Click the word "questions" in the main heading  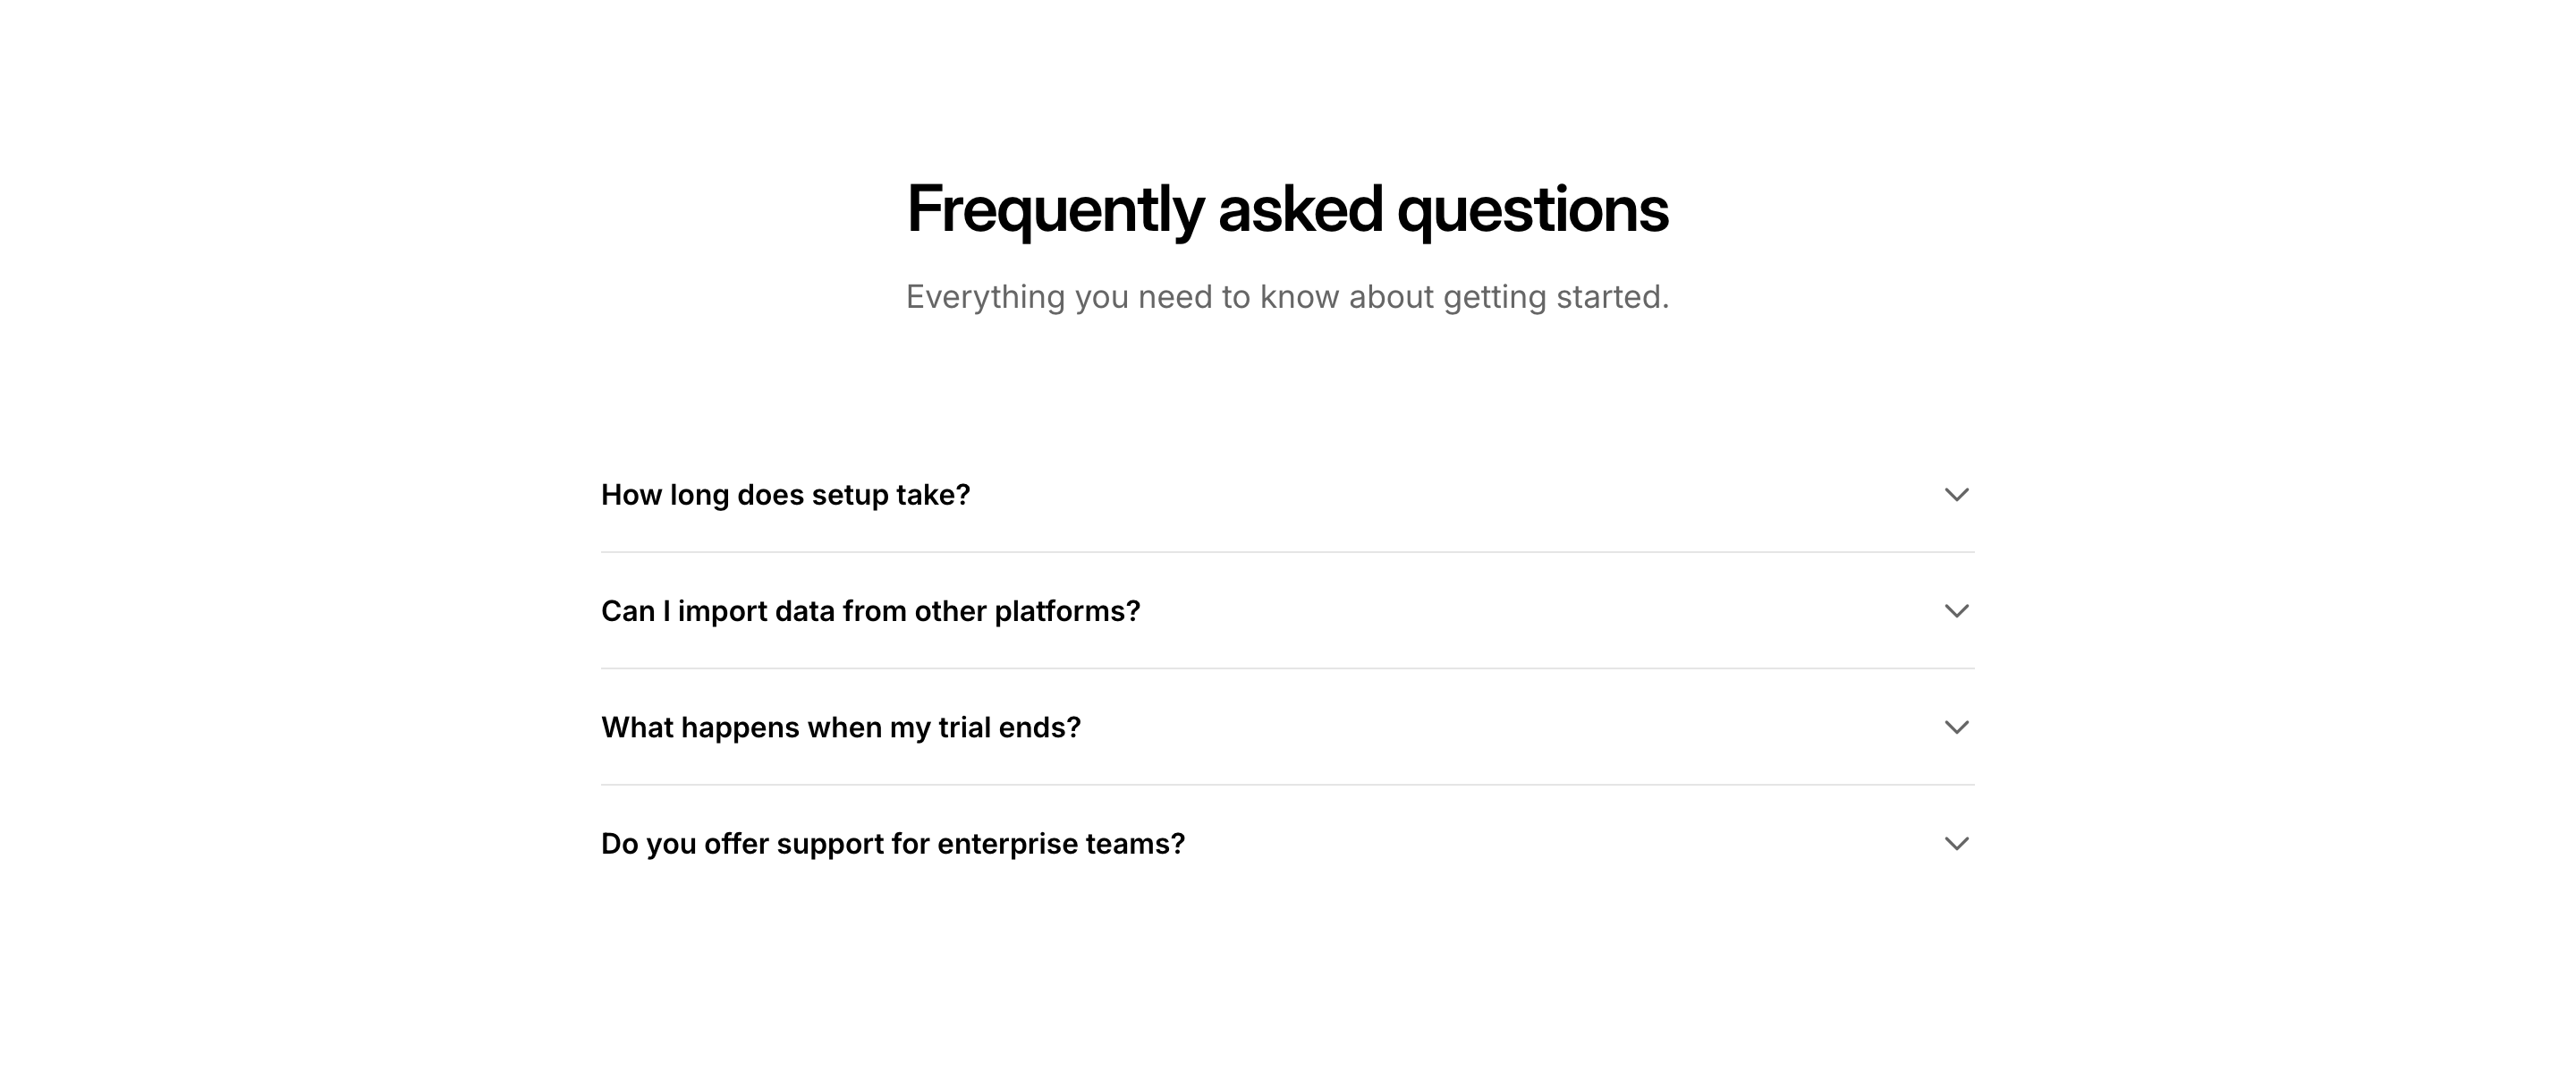1532,210
